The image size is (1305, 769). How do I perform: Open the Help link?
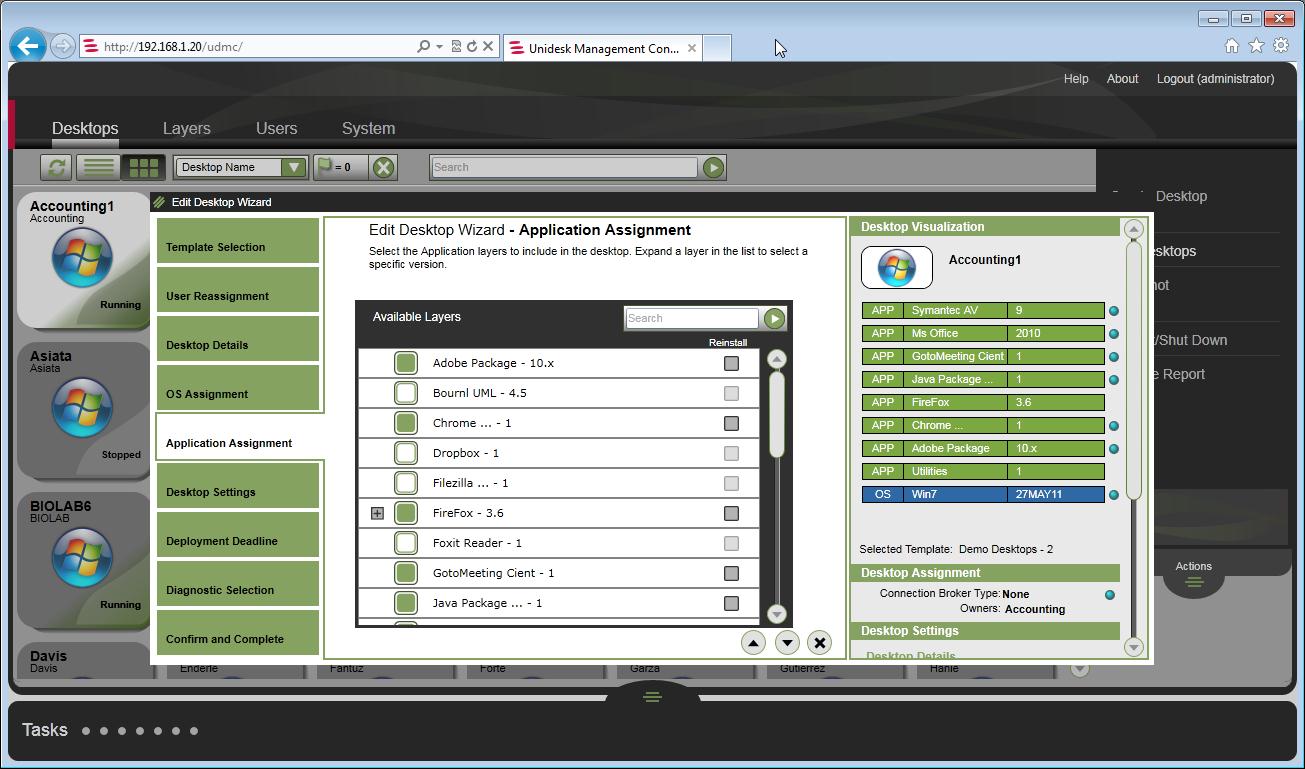click(x=1076, y=79)
